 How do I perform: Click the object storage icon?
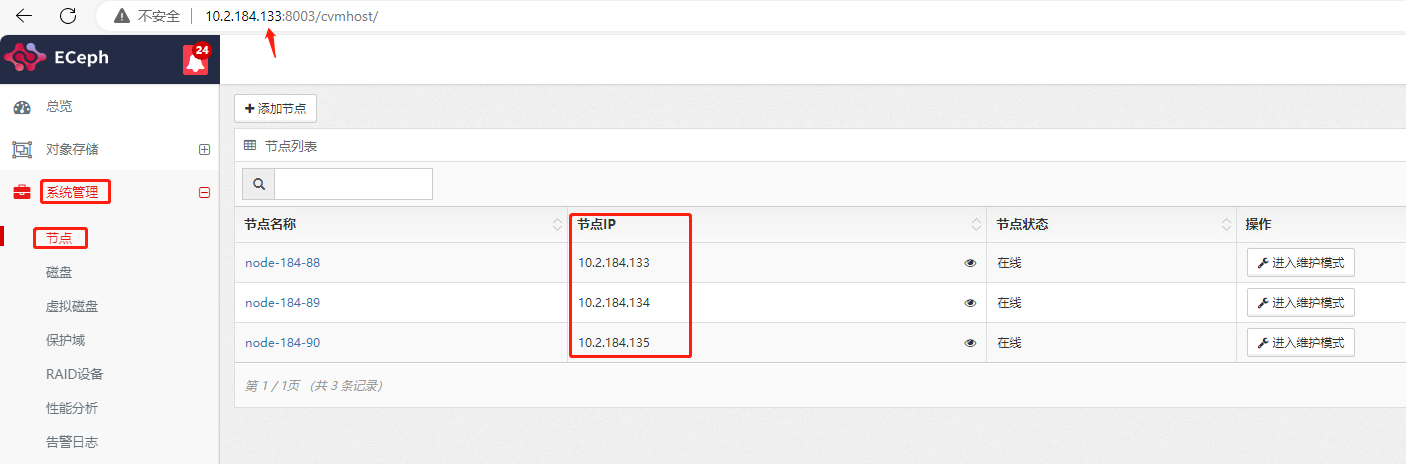[x=22, y=150]
